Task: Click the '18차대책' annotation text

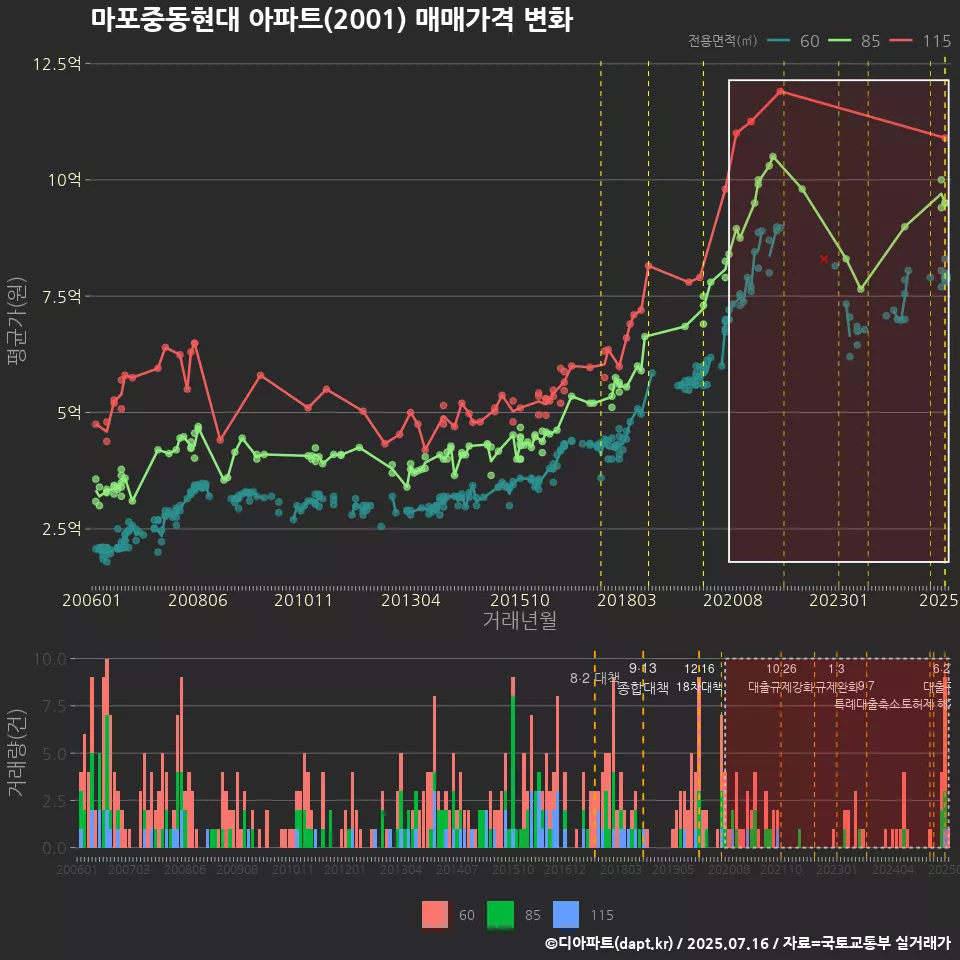Action: pyautogui.click(x=699, y=687)
